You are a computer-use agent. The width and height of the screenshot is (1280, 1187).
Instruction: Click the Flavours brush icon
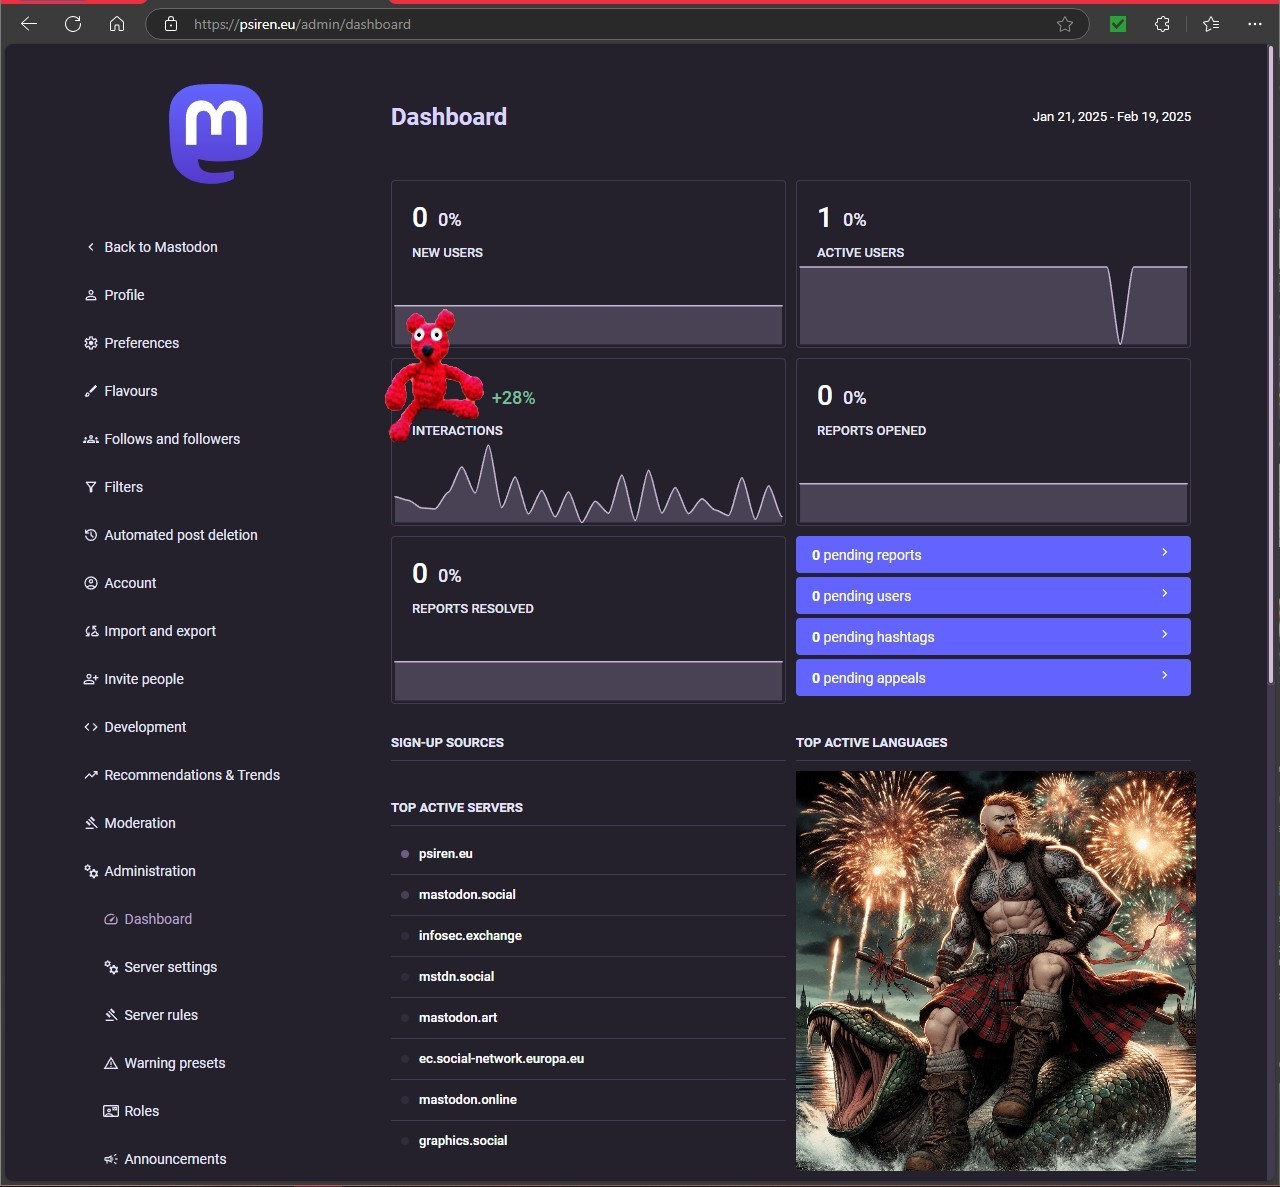pyautogui.click(x=91, y=391)
